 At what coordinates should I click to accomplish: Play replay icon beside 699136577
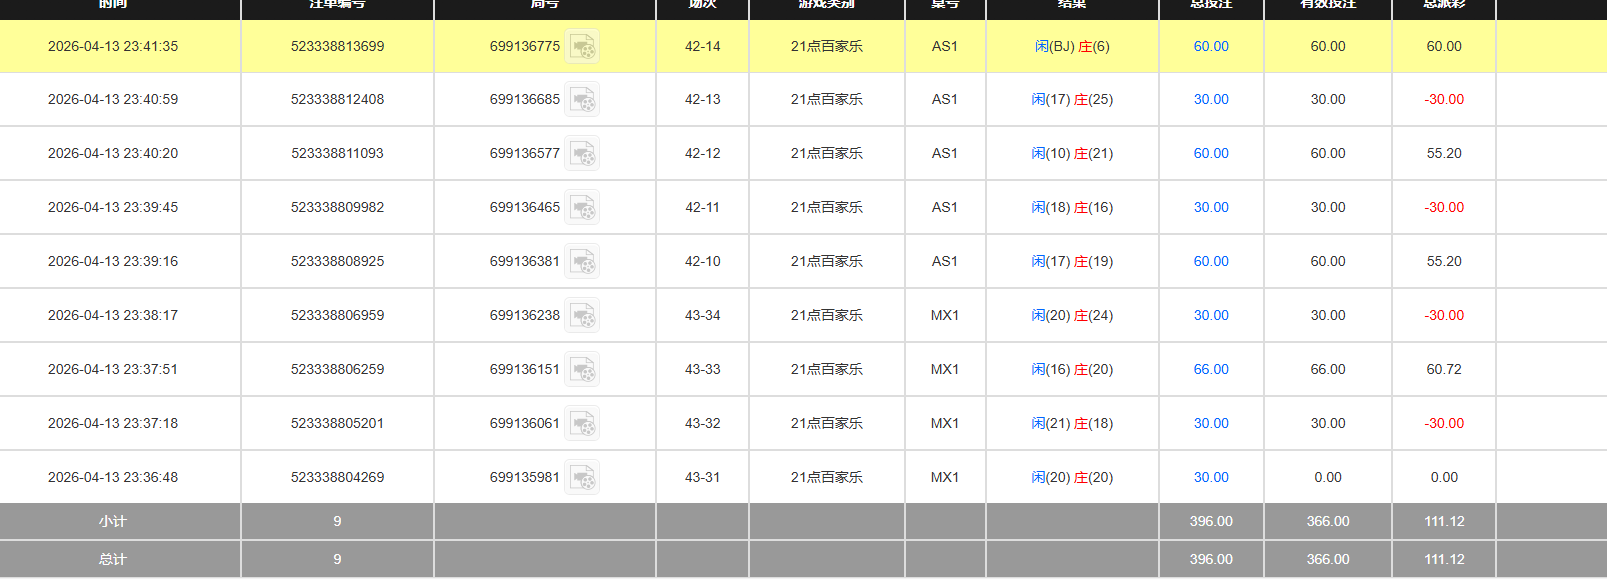[582, 154]
